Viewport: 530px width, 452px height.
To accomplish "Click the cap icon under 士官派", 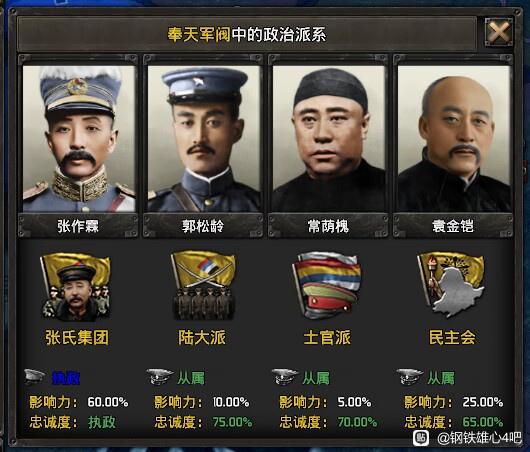I will point(285,377).
